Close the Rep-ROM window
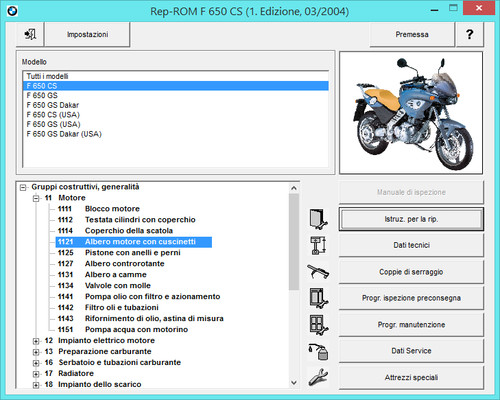 pos(479,8)
